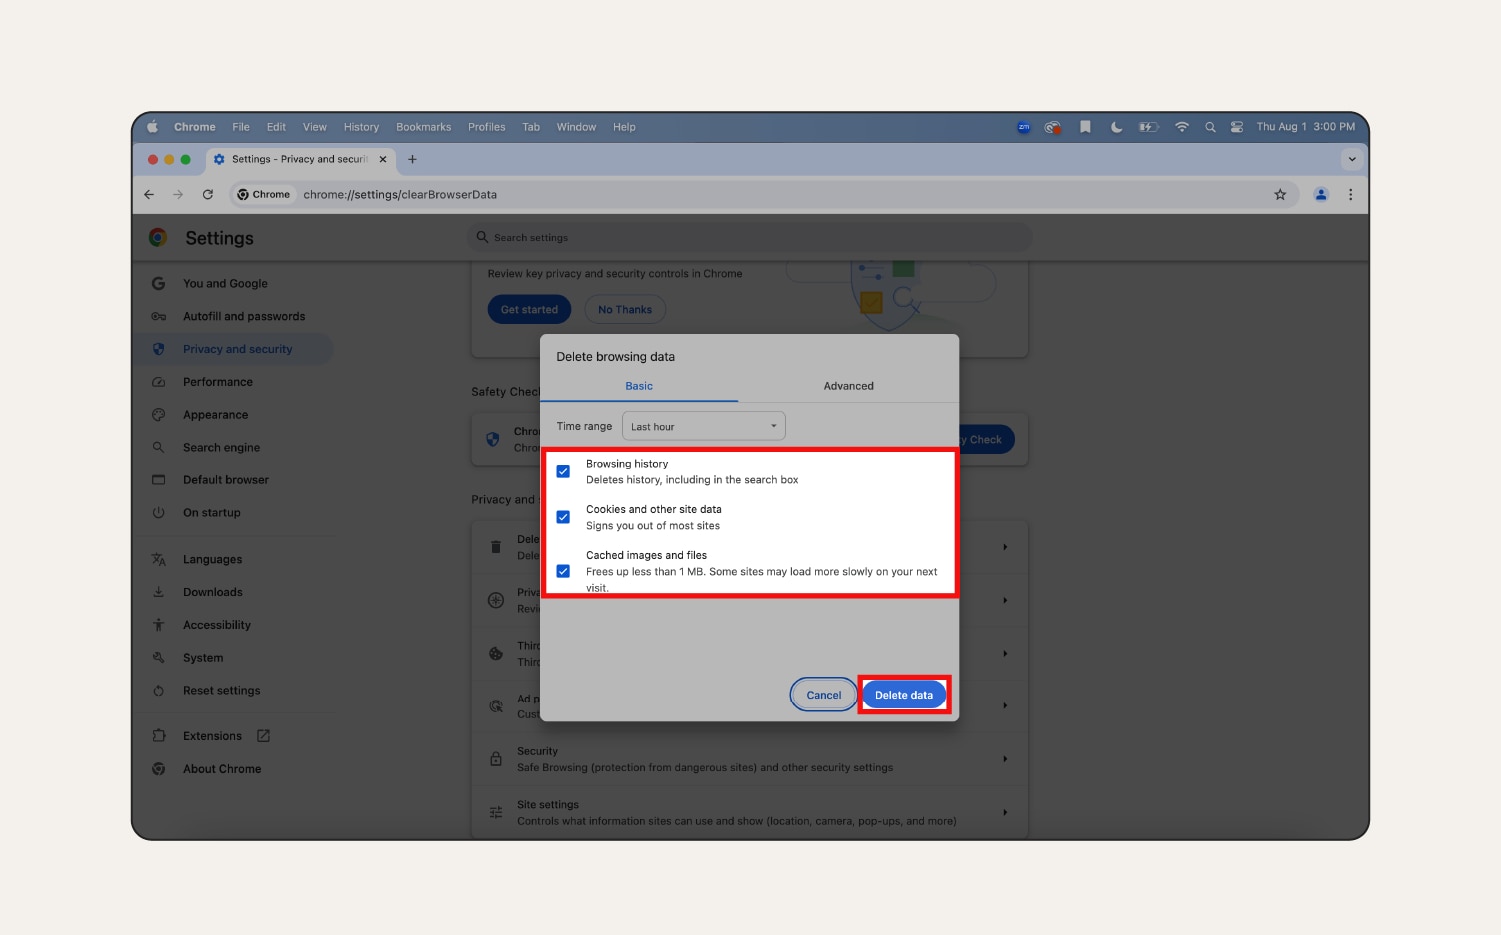Viewport: 1501px width, 935px height.
Task: Open the Bookmarks menu
Action: [x=423, y=127]
